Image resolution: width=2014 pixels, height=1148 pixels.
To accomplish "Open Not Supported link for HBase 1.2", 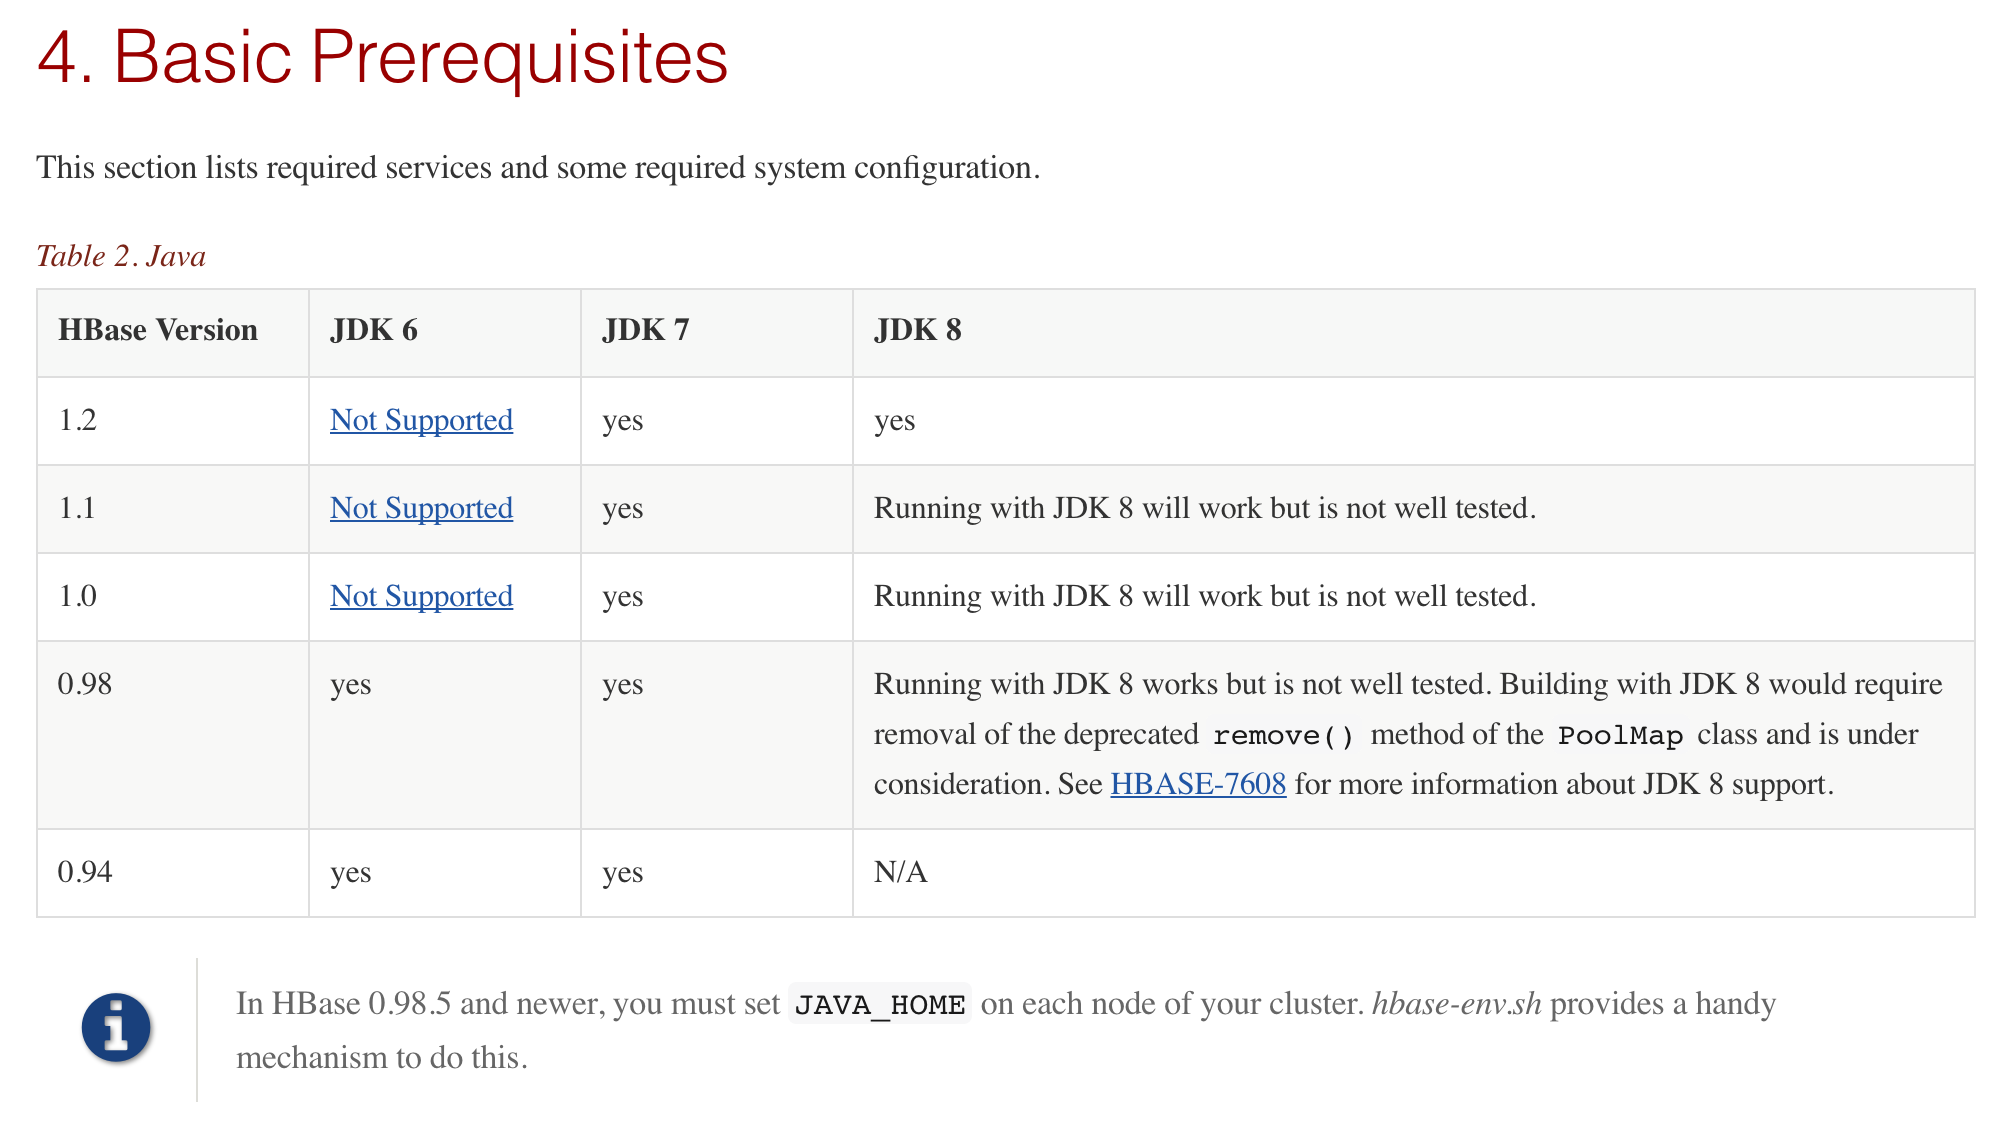I will click(x=421, y=420).
